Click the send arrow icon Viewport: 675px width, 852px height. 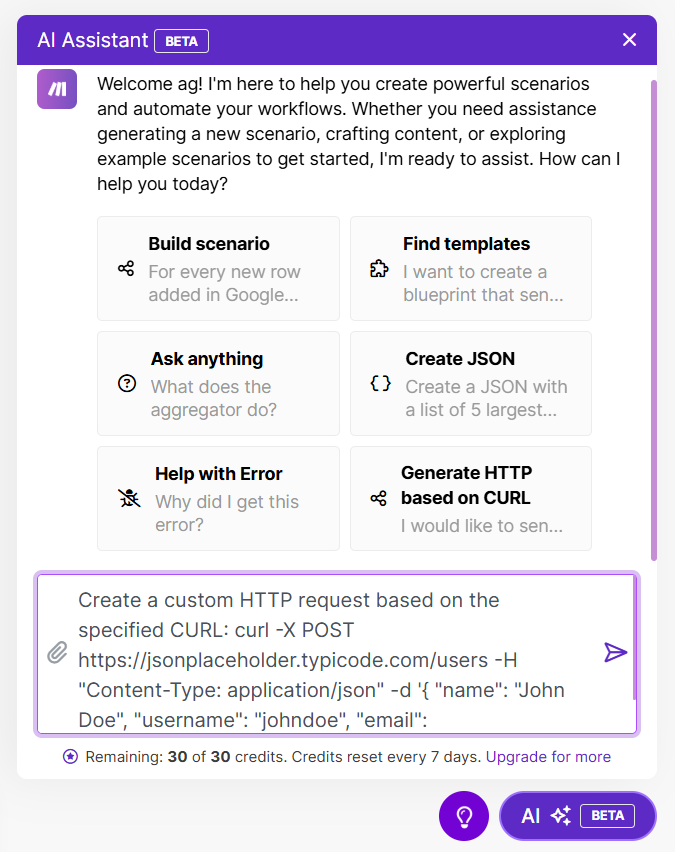(614, 653)
